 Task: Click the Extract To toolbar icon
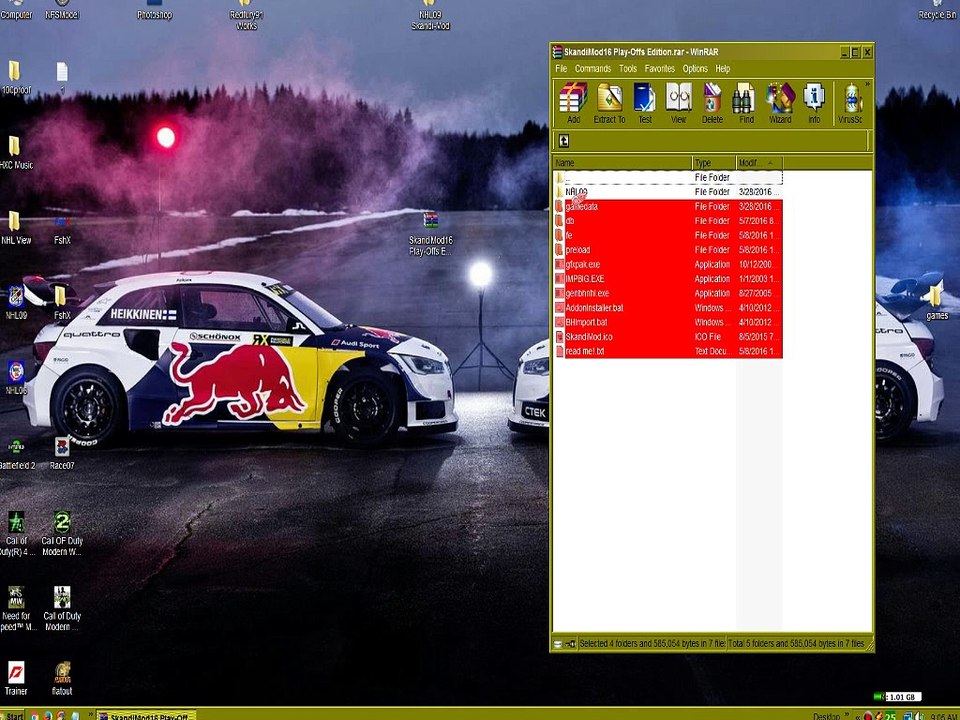[x=609, y=103]
